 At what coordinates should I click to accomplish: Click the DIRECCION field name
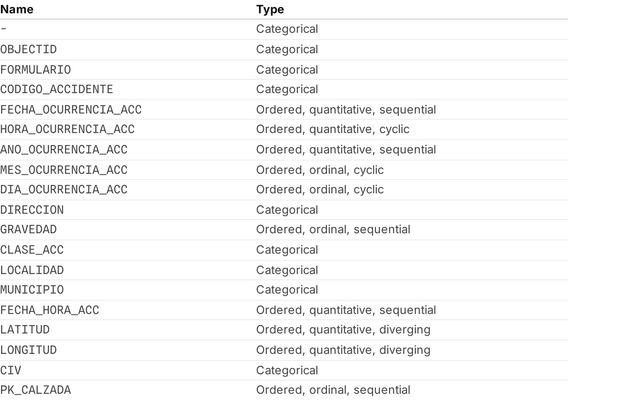pos(32,210)
